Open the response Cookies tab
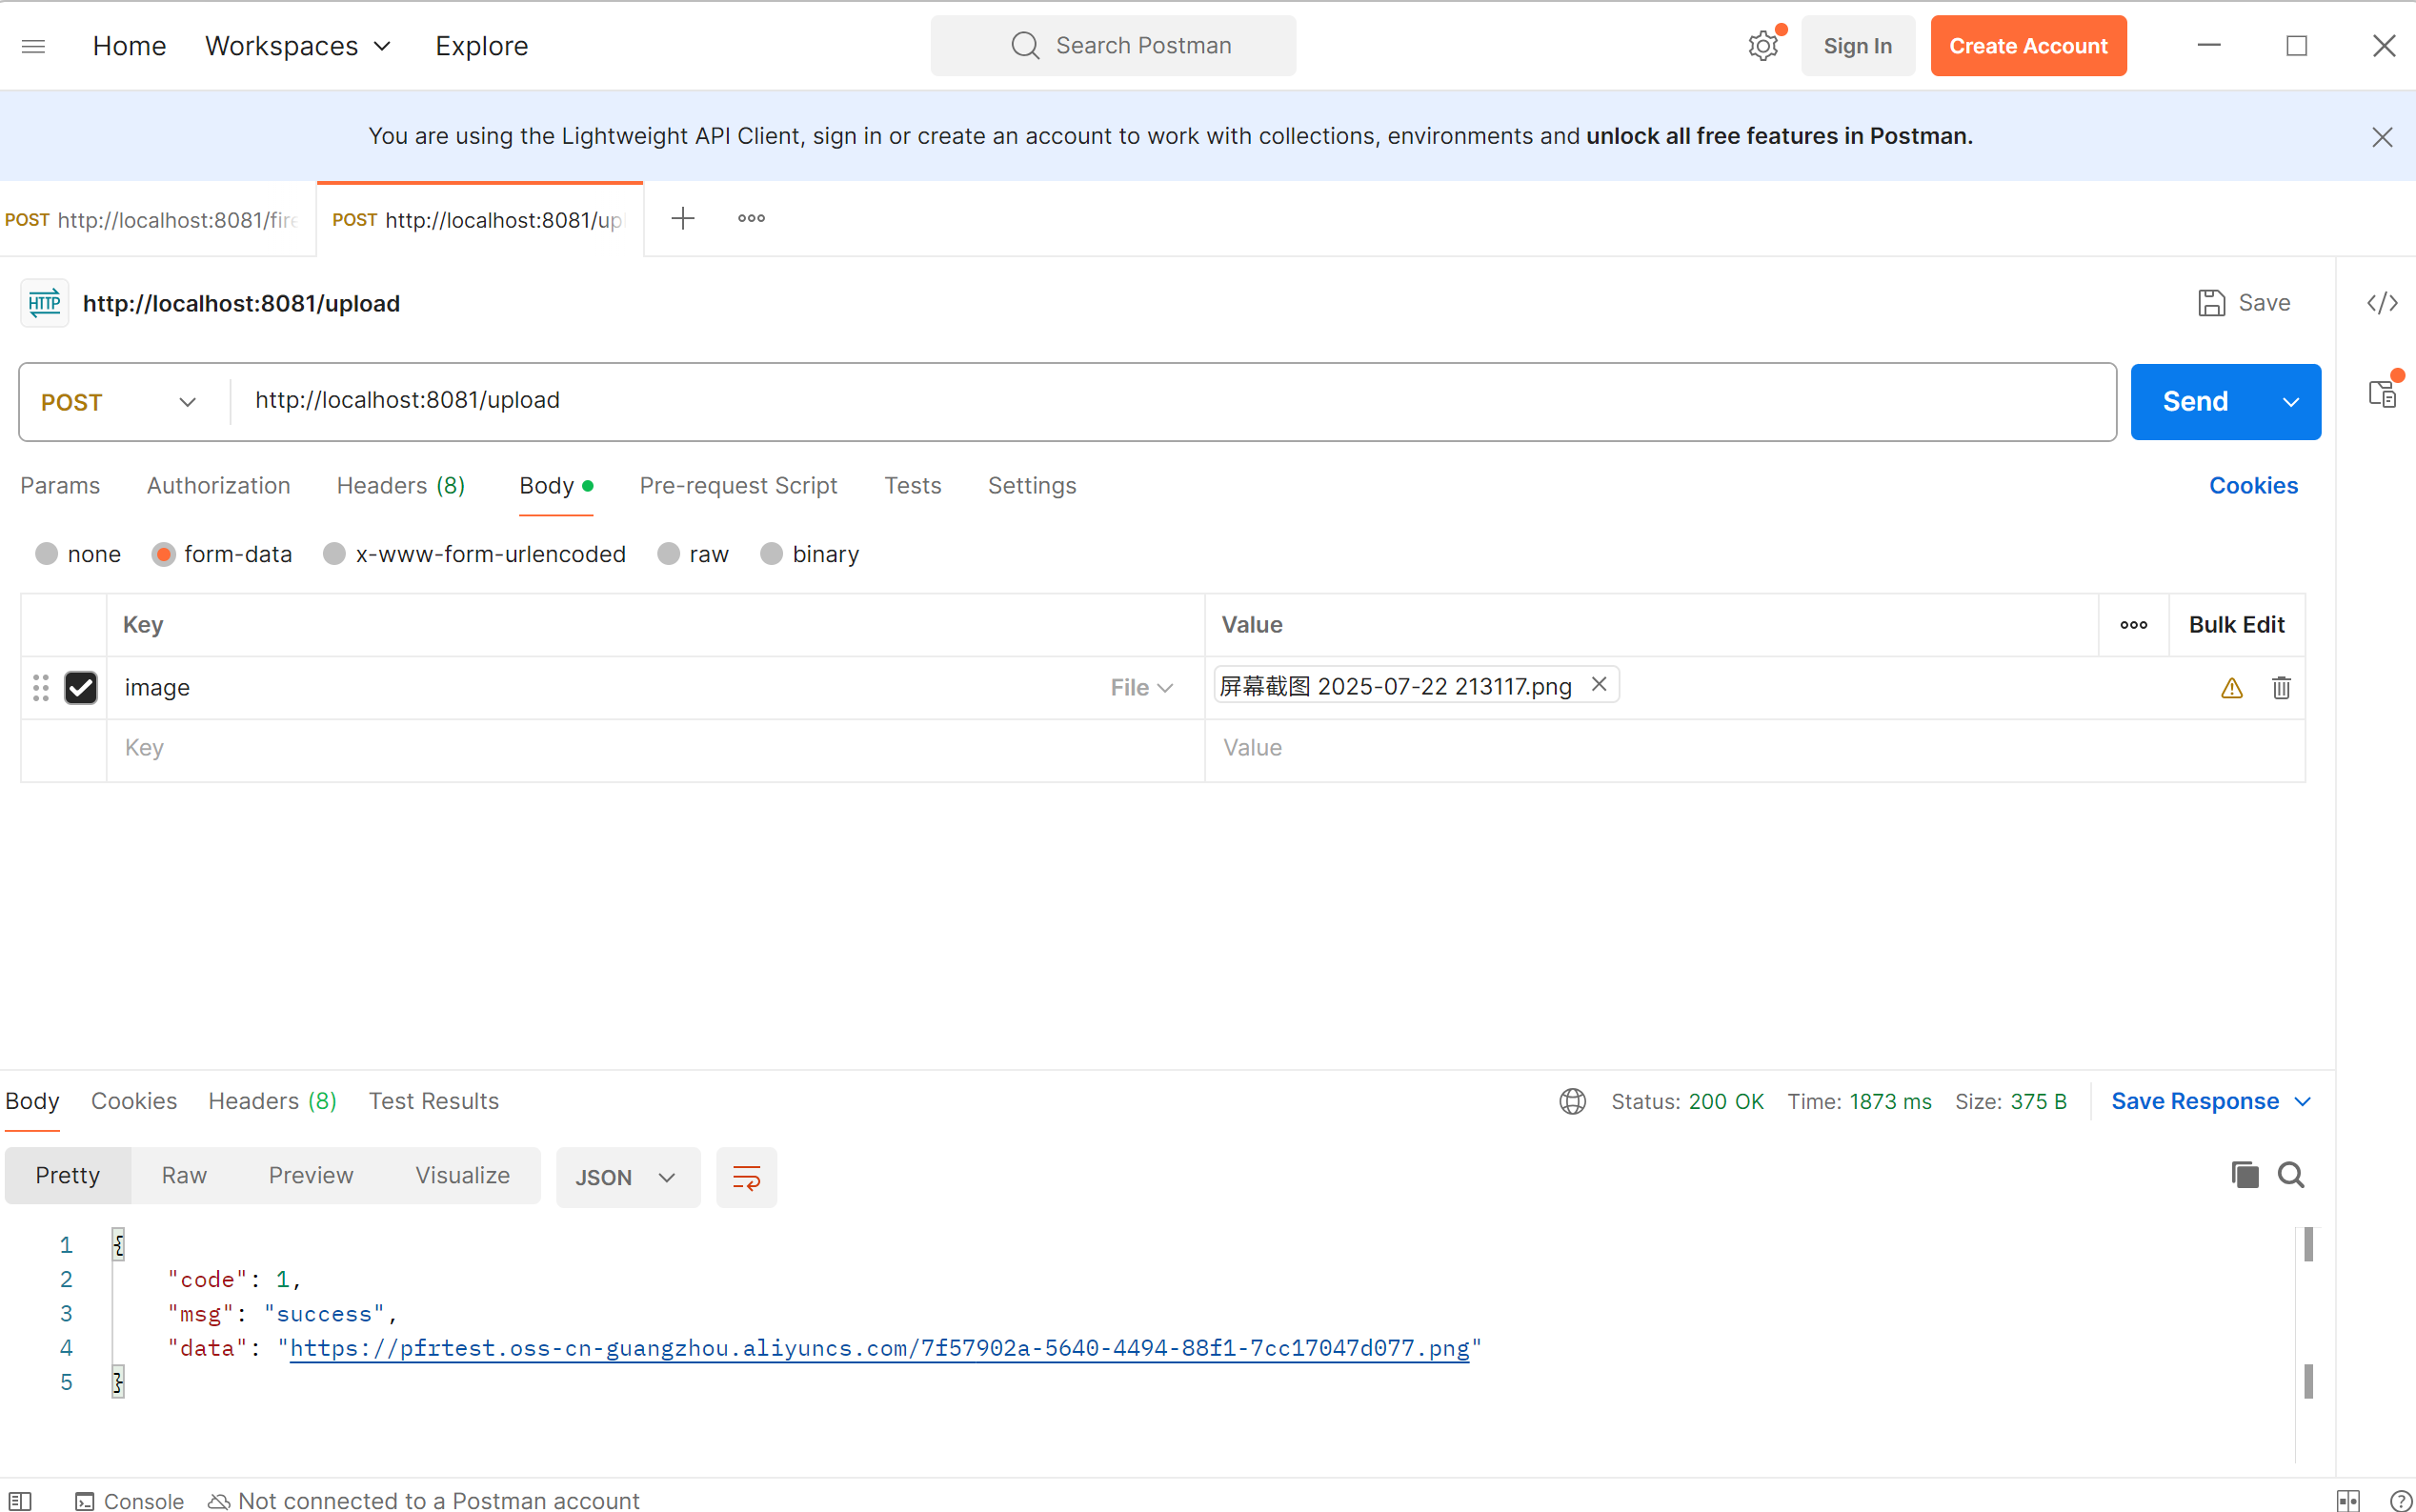 point(134,1101)
